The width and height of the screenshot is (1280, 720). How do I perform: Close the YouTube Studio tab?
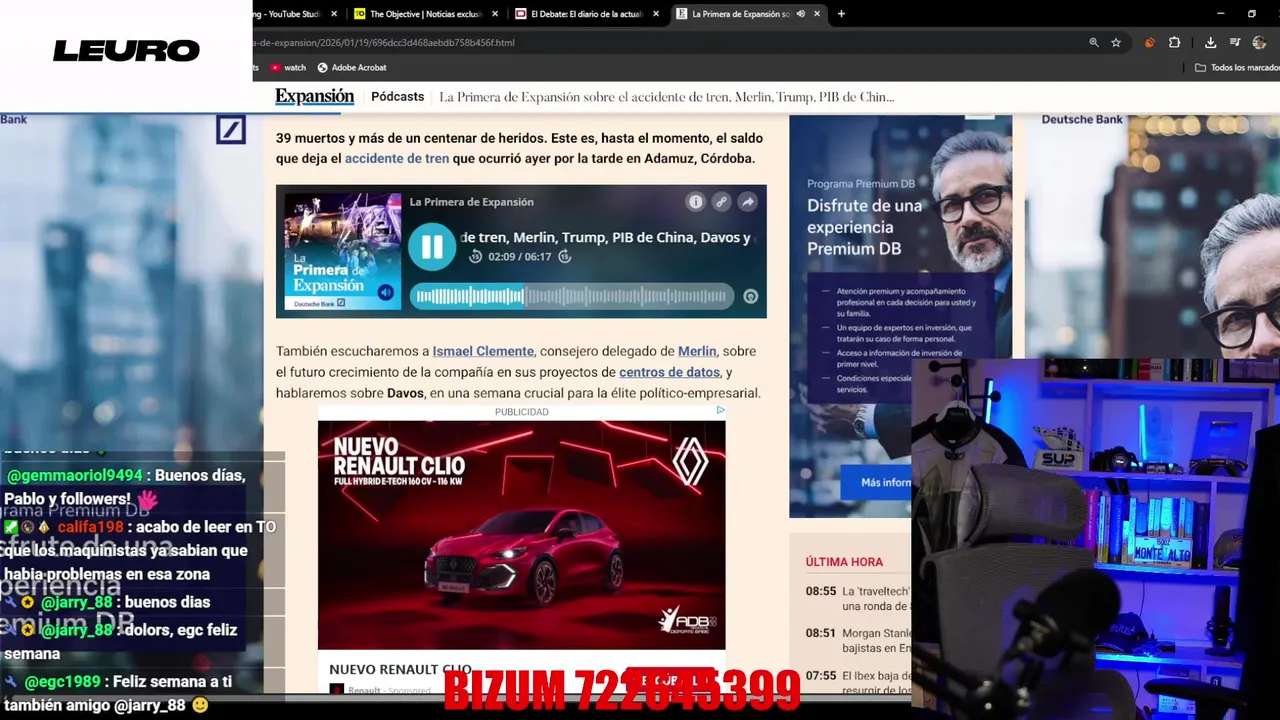coord(333,14)
